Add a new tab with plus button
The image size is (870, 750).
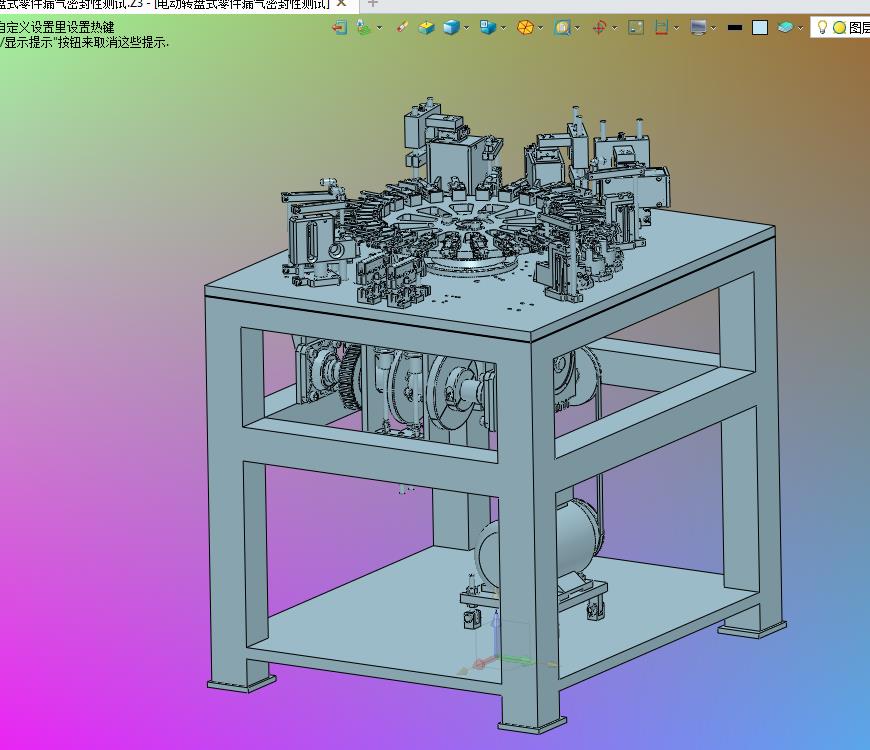point(373,3)
